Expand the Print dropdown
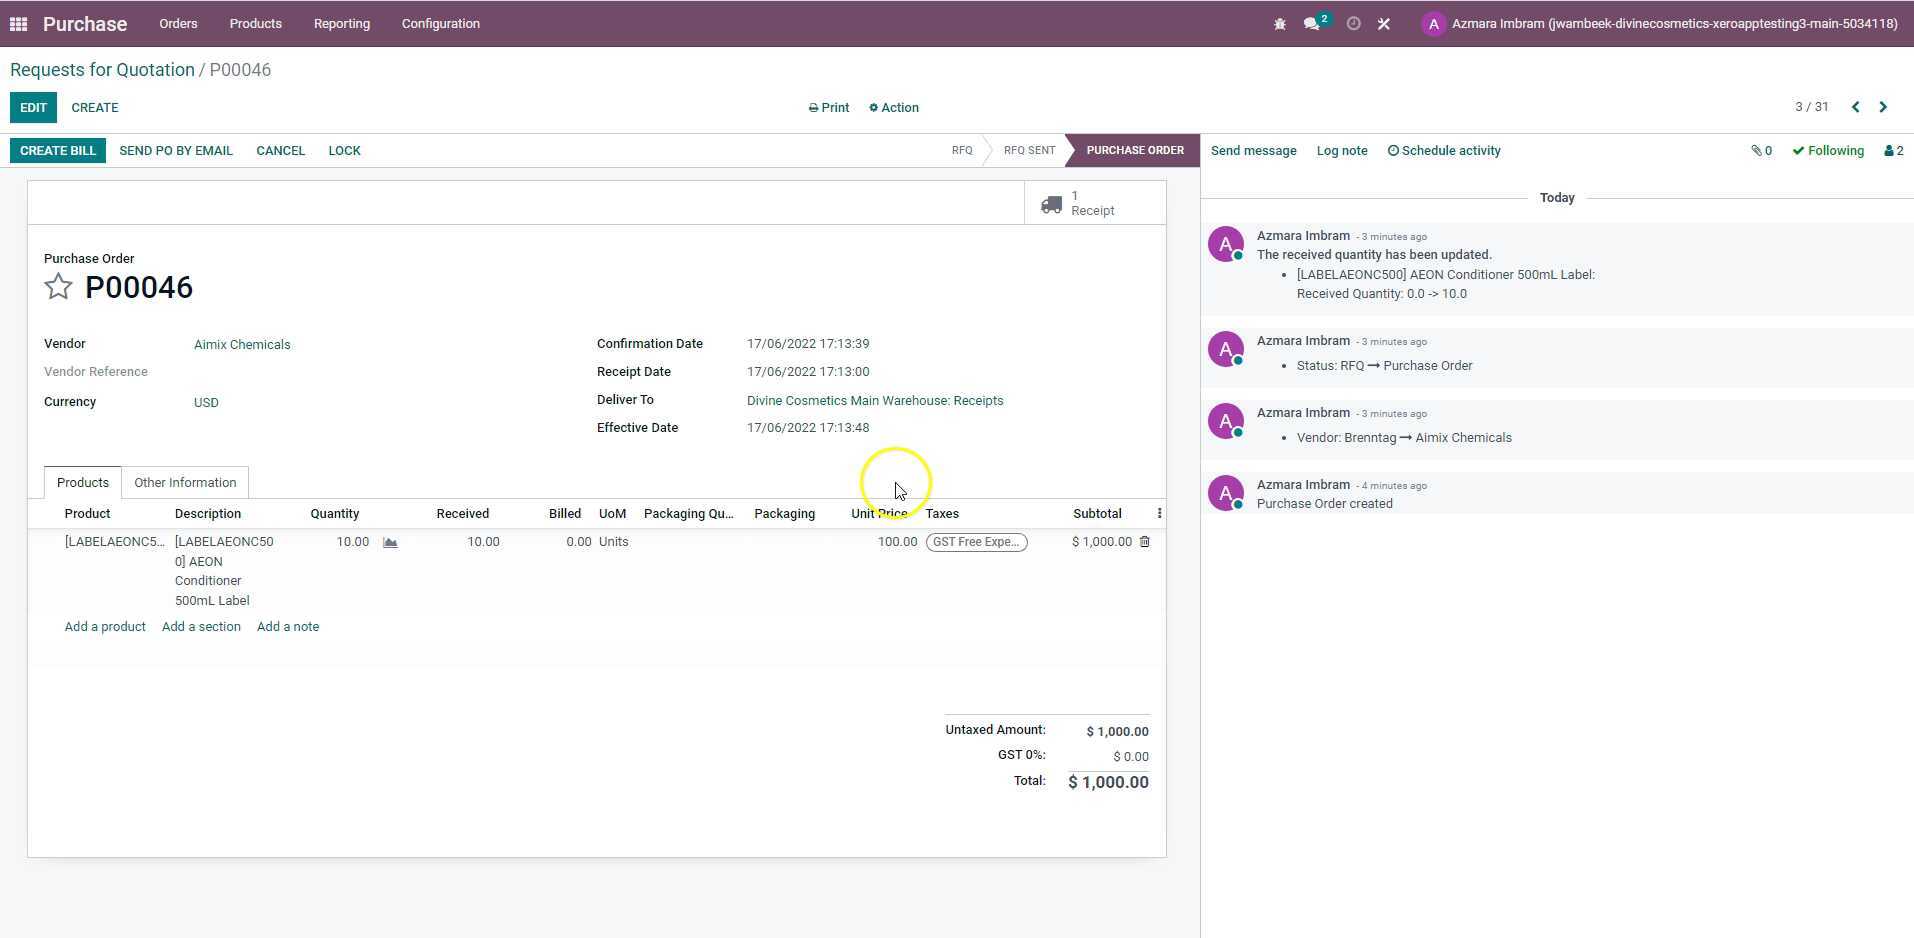Image resolution: width=1914 pixels, height=938 pixels. (829, 108)
